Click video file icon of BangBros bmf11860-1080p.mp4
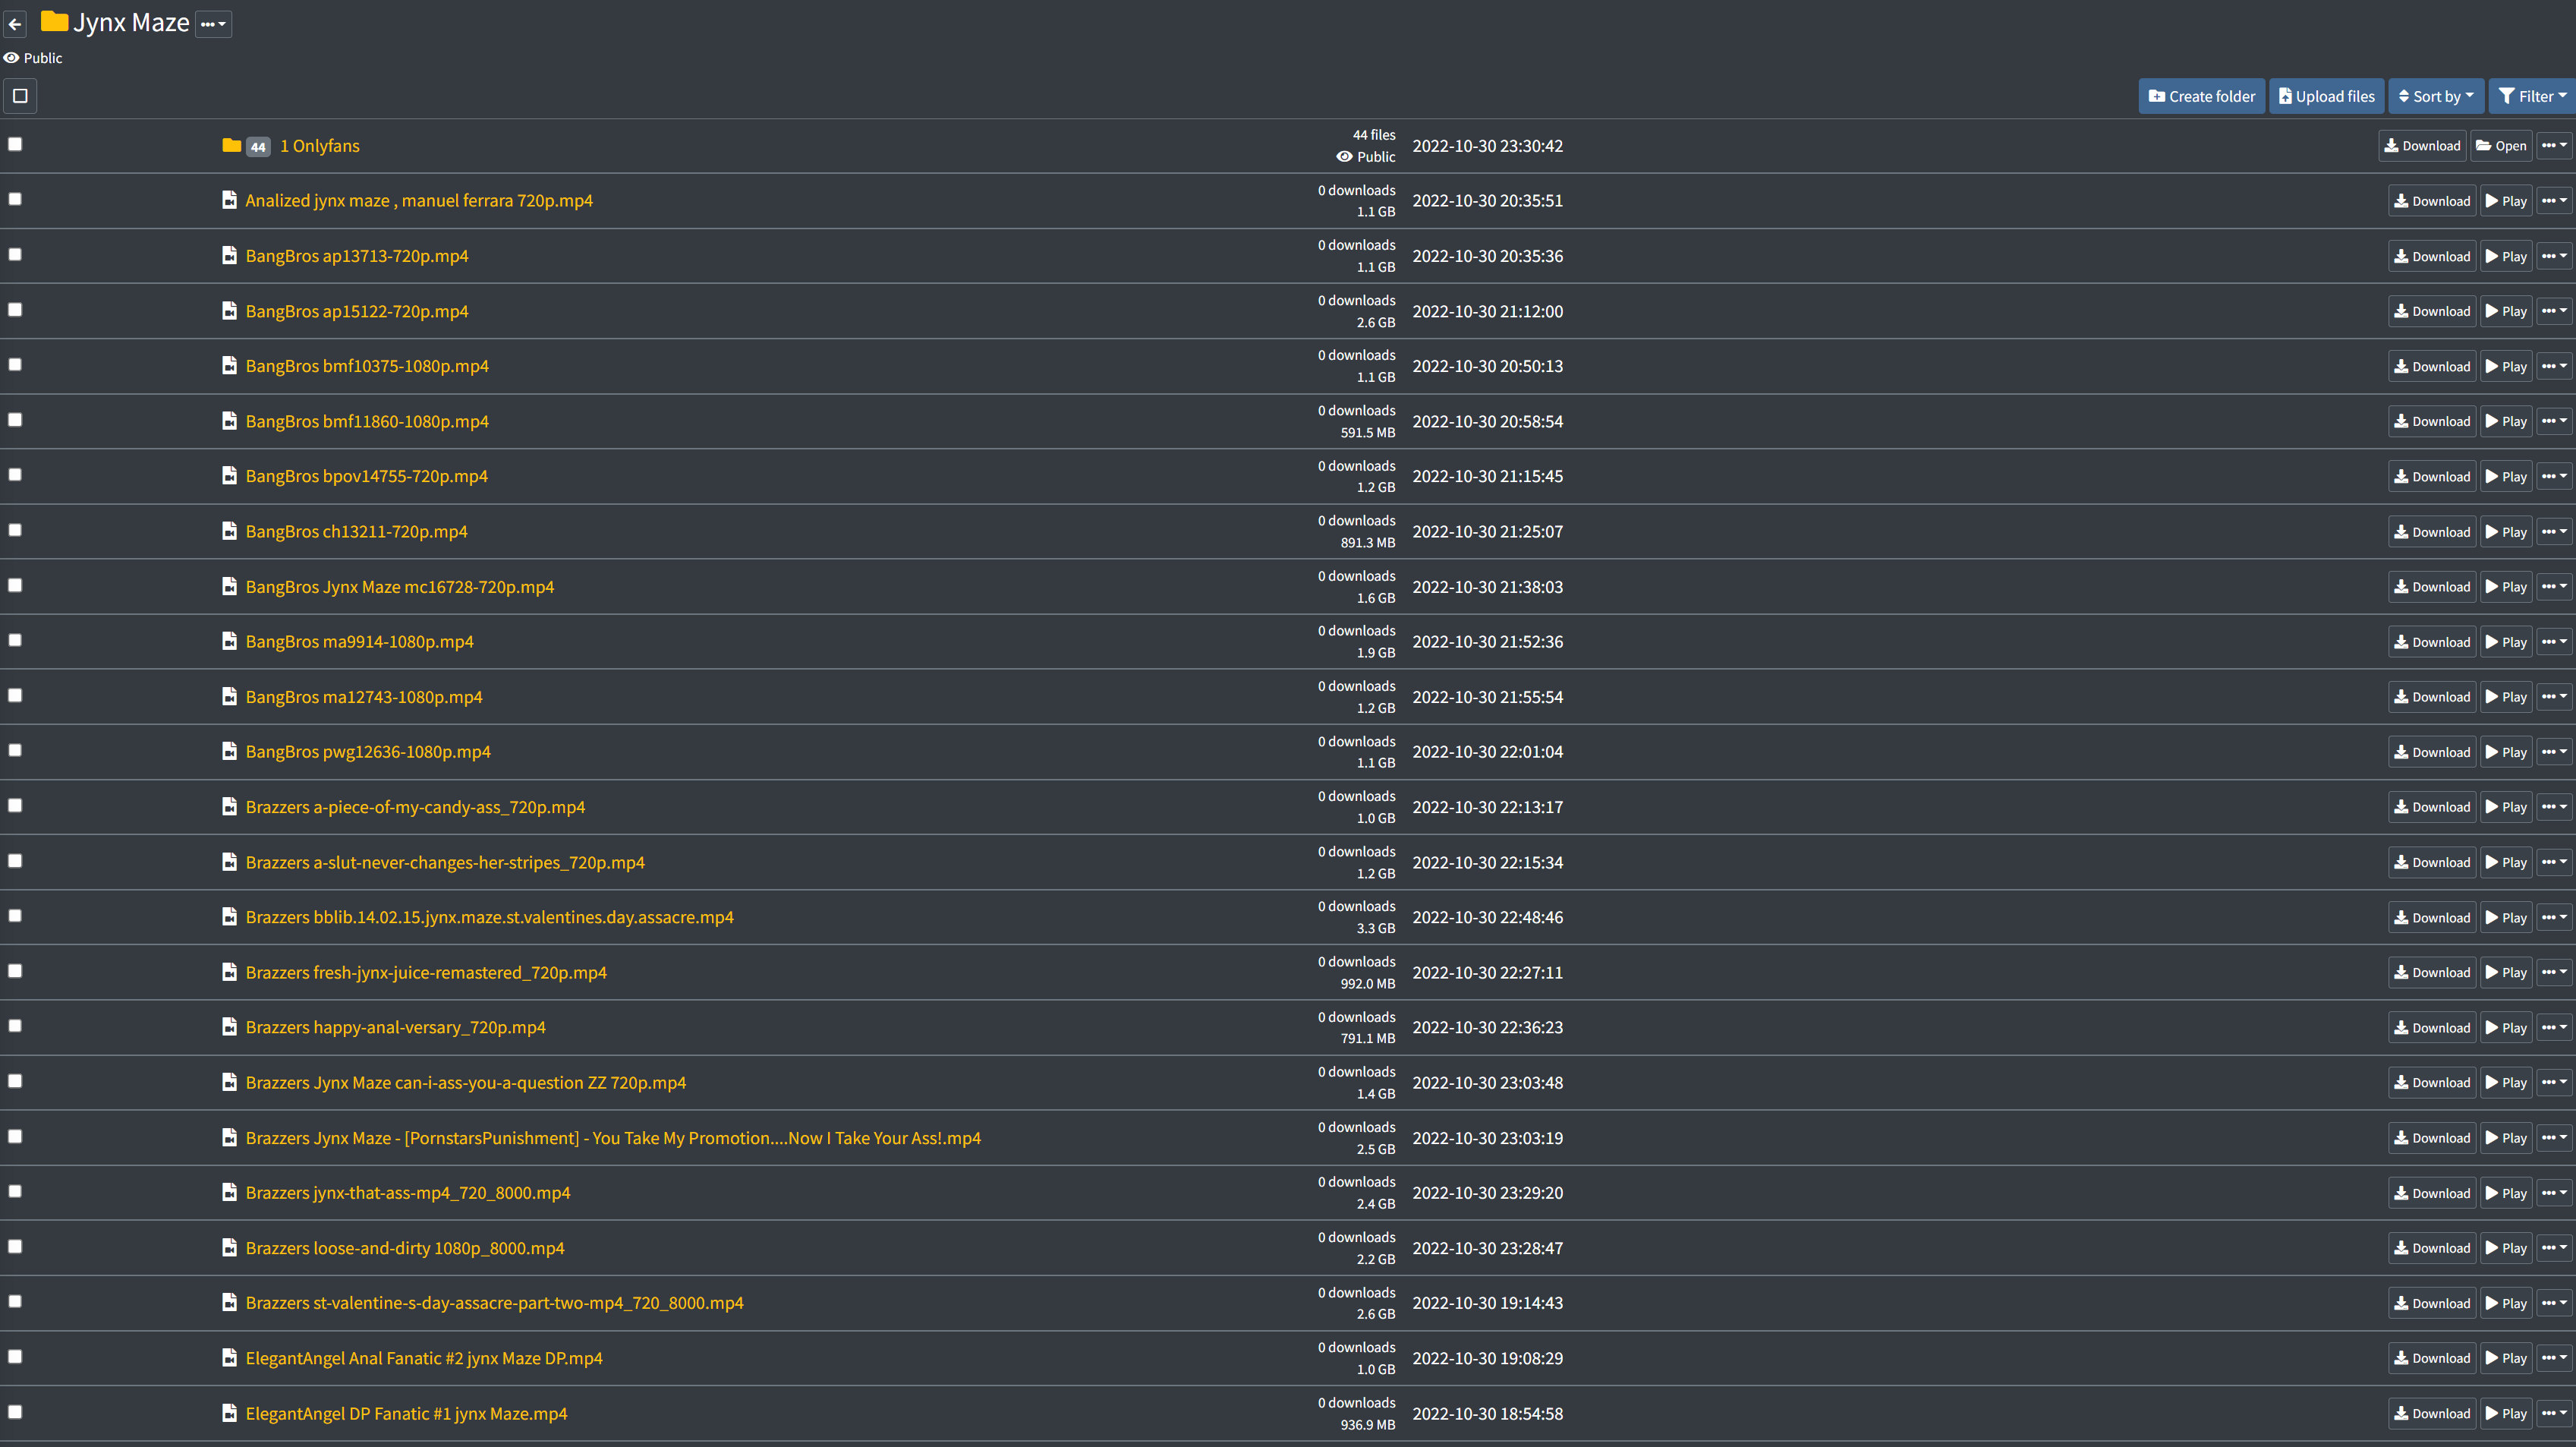The image size is (2576, 1447). (x=230, y=421)
